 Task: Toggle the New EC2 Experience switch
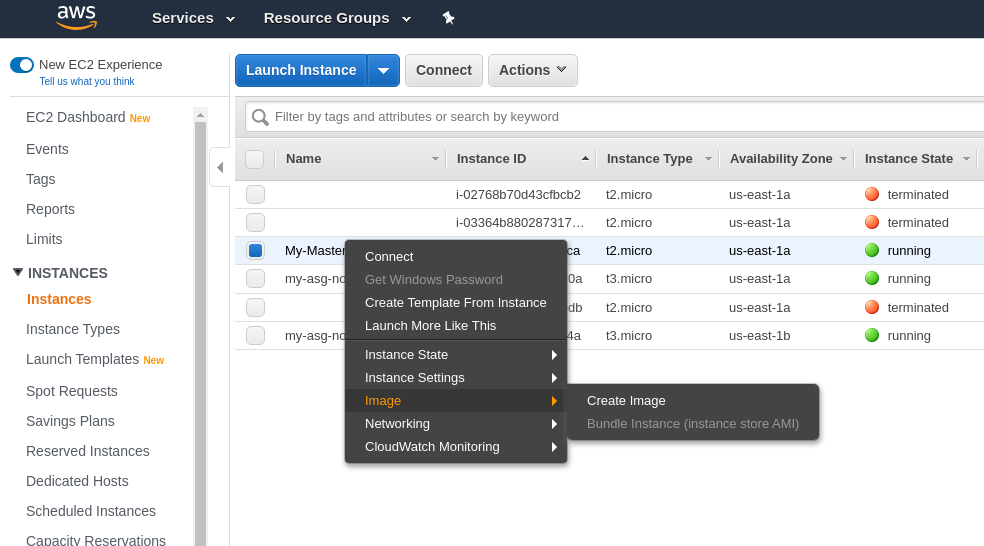pyautogui.click(x=22, y=65)
